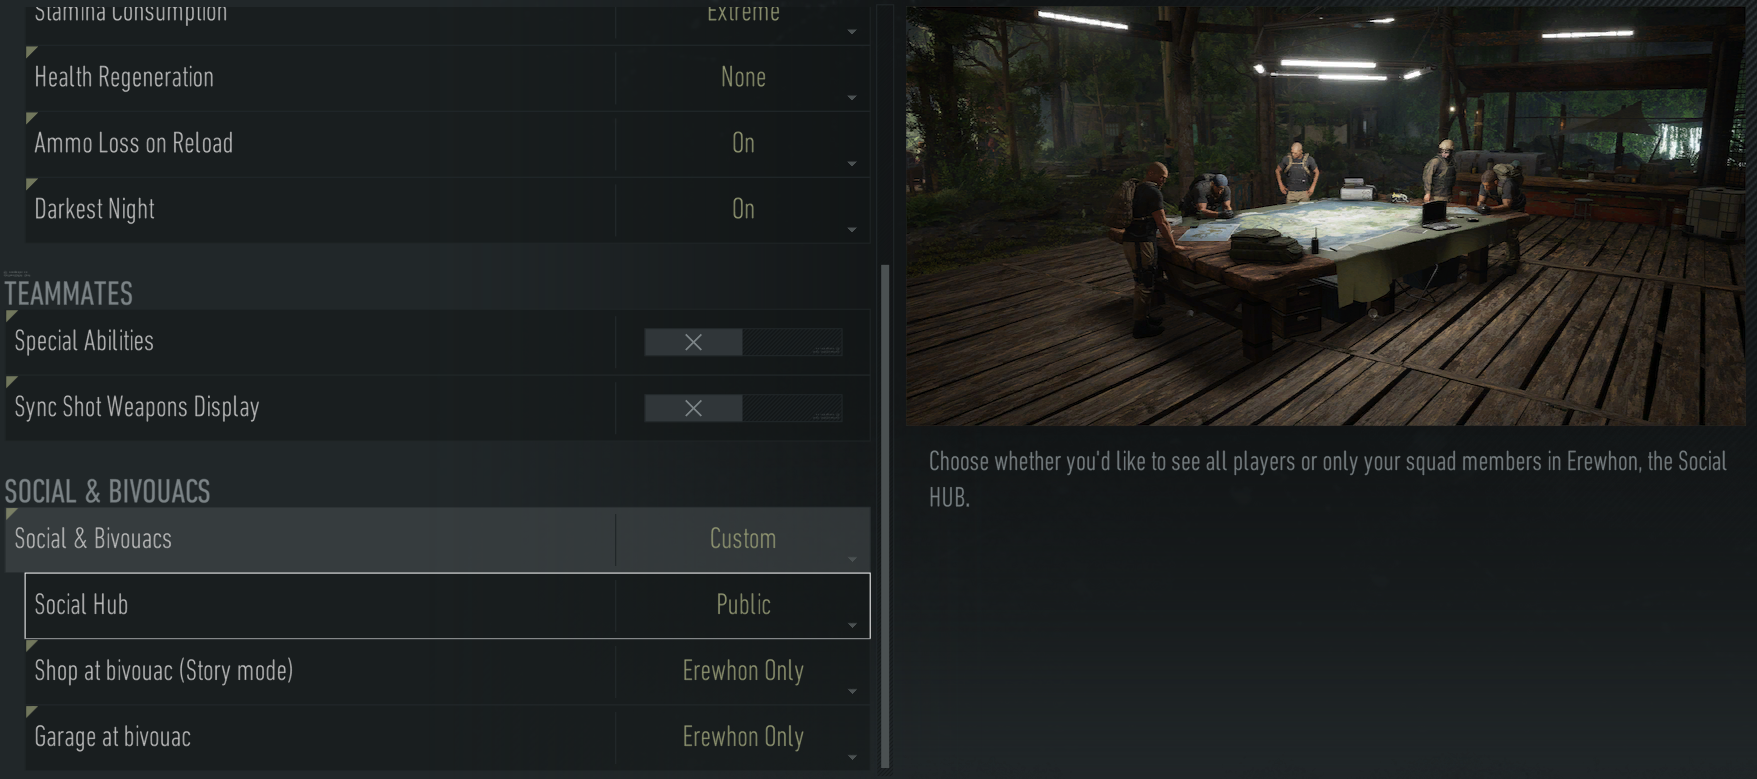Click the green corner marker on Health Regeneration
The image size is (1757, 779).
click(31, 52)
